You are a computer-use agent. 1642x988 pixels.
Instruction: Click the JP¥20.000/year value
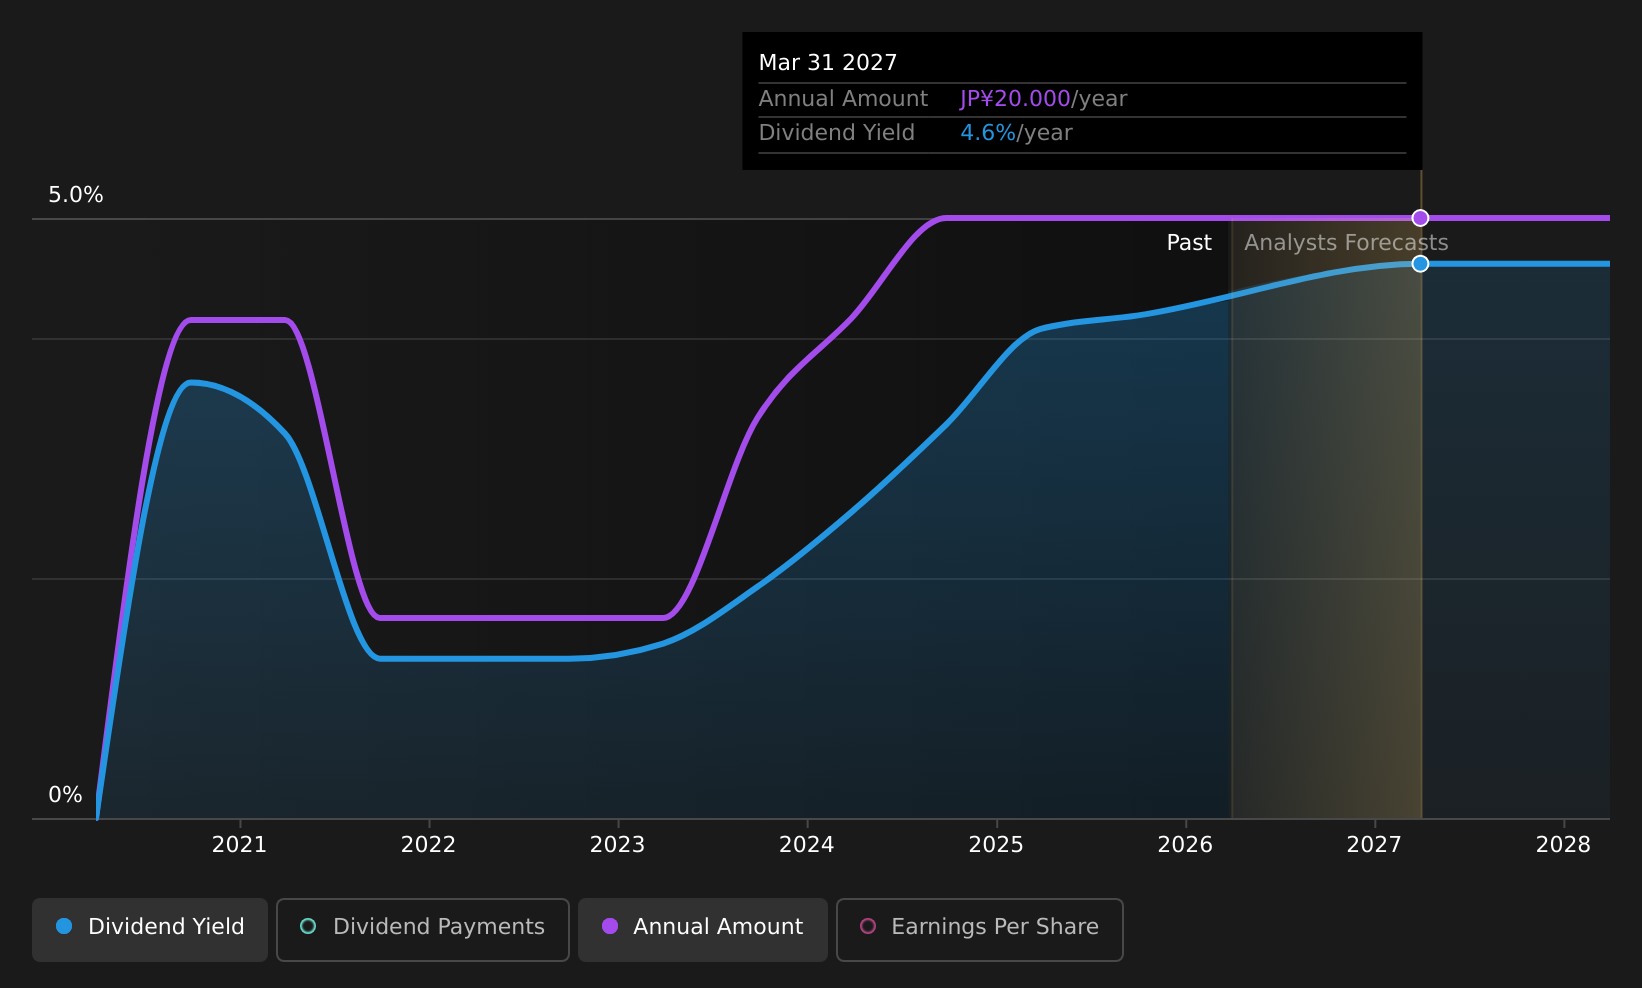(x=1043, y=99)
